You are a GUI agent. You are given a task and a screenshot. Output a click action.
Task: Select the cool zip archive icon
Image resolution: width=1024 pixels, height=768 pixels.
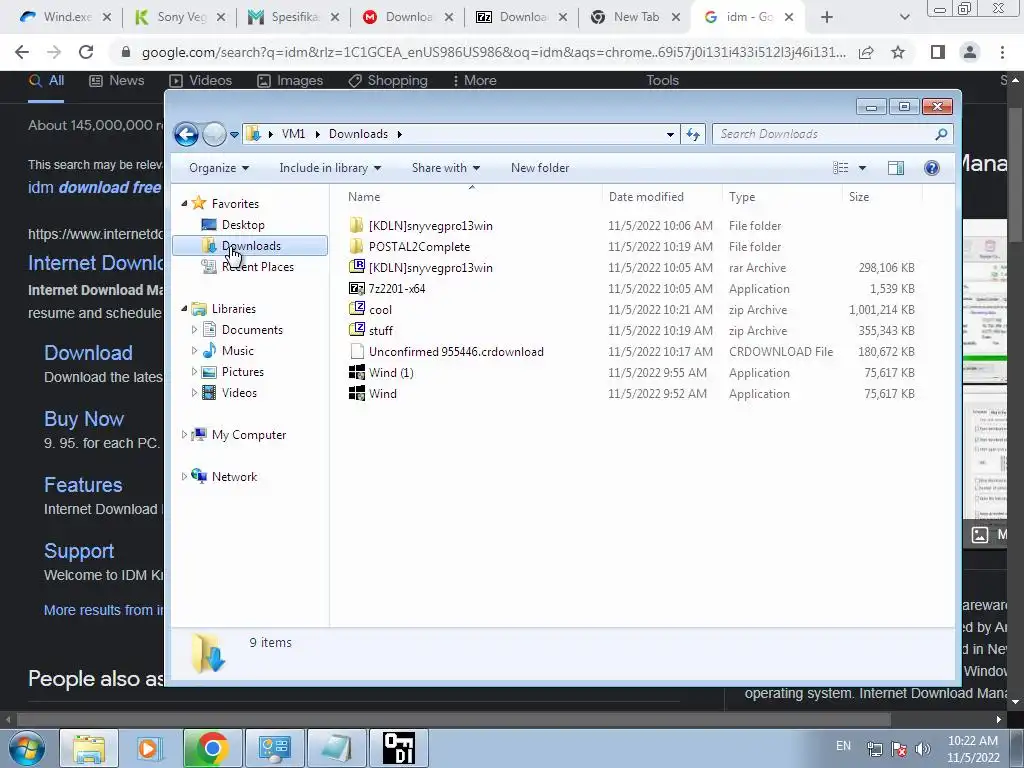pos(357,309)
